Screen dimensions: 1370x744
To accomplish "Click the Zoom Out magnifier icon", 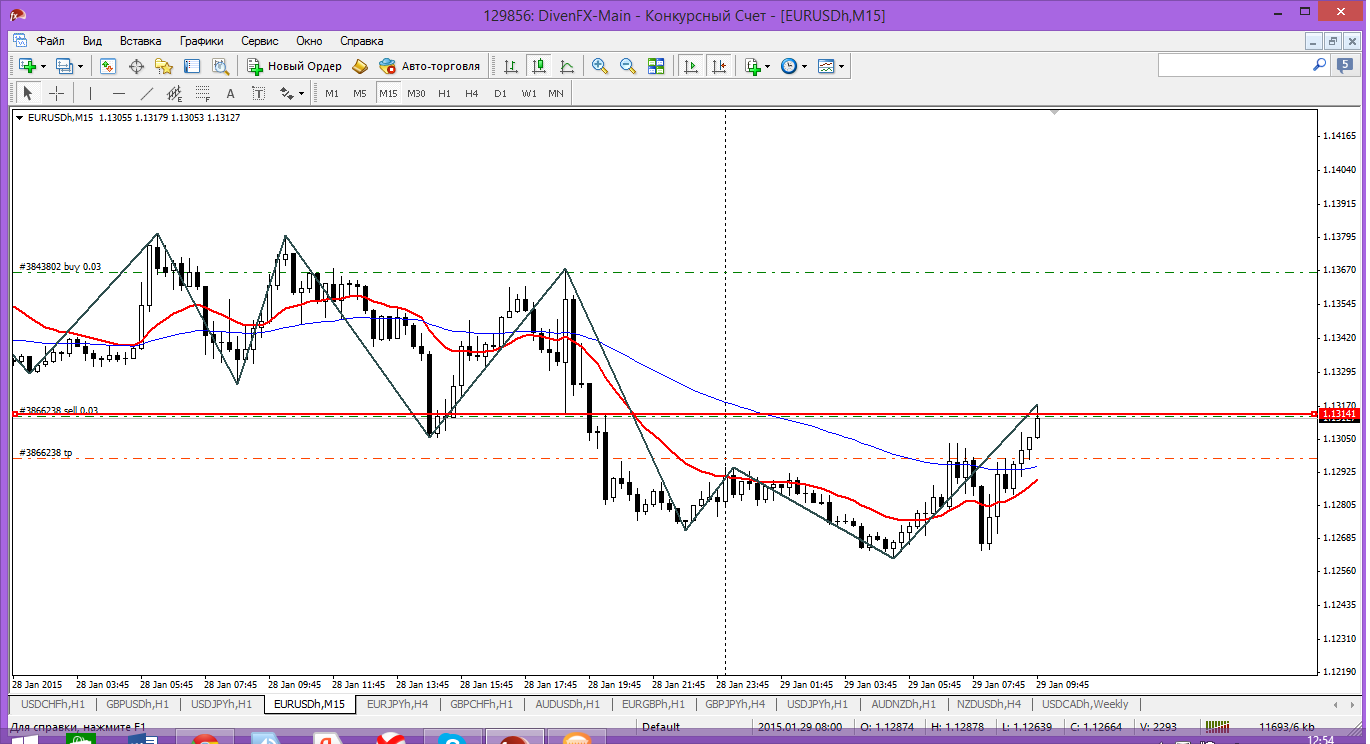I will coord(628,66).
